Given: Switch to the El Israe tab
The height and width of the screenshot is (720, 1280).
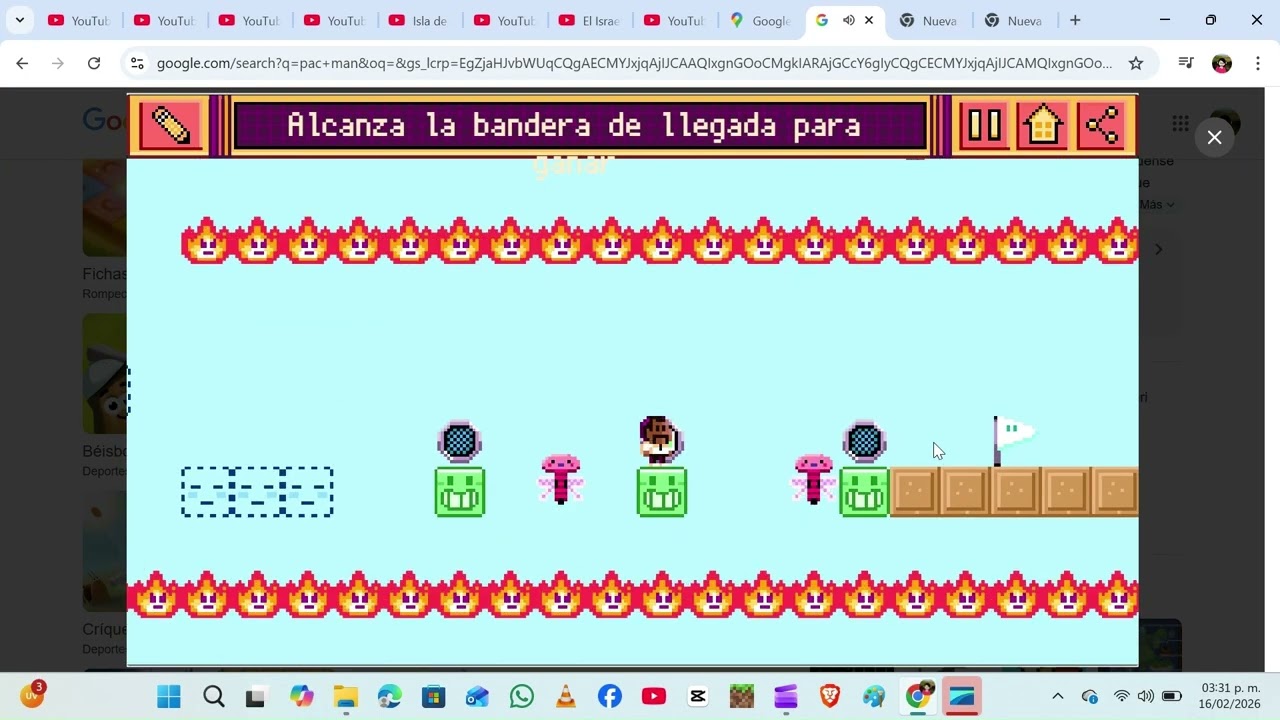Looking at the screenshot, I should 591,20.
